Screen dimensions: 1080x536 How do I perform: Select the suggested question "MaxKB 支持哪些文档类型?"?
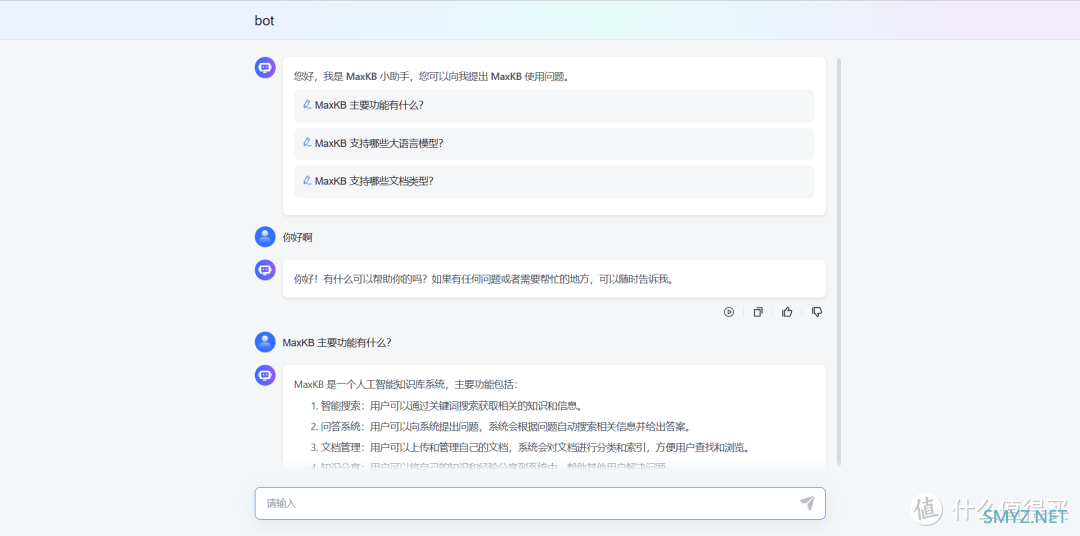554,181
